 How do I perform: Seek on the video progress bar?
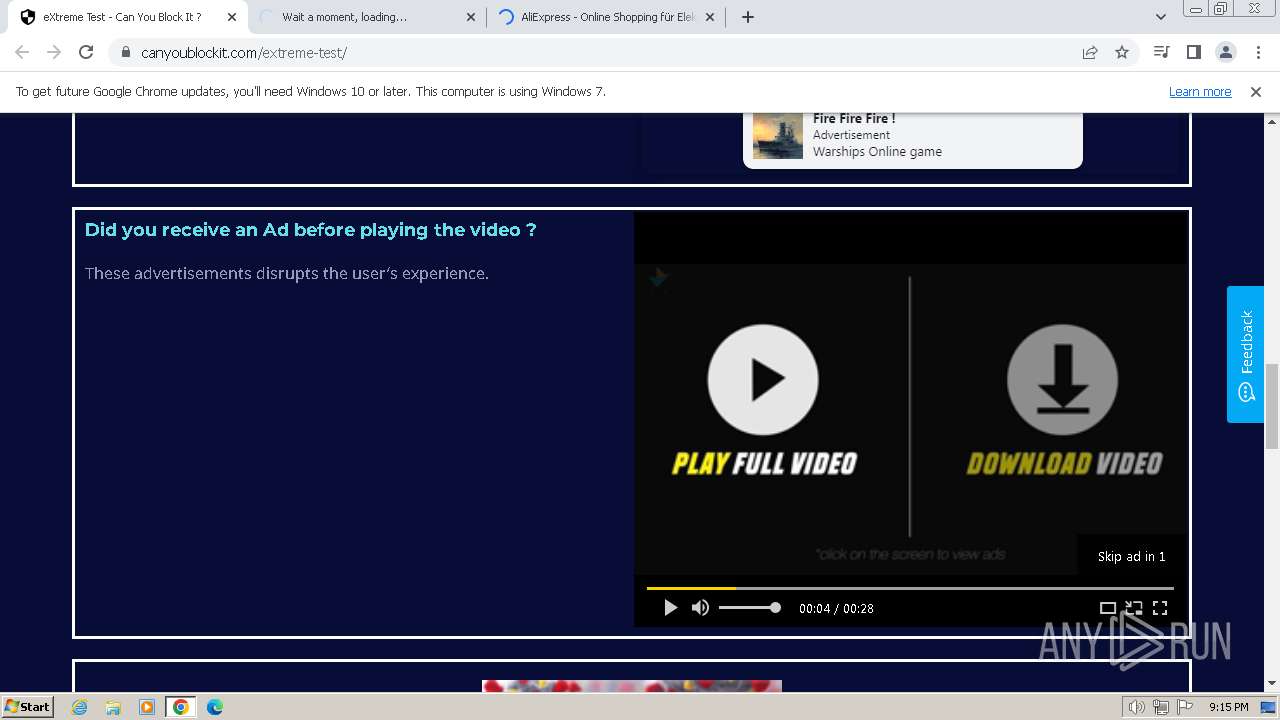click(x=910, y=588)
